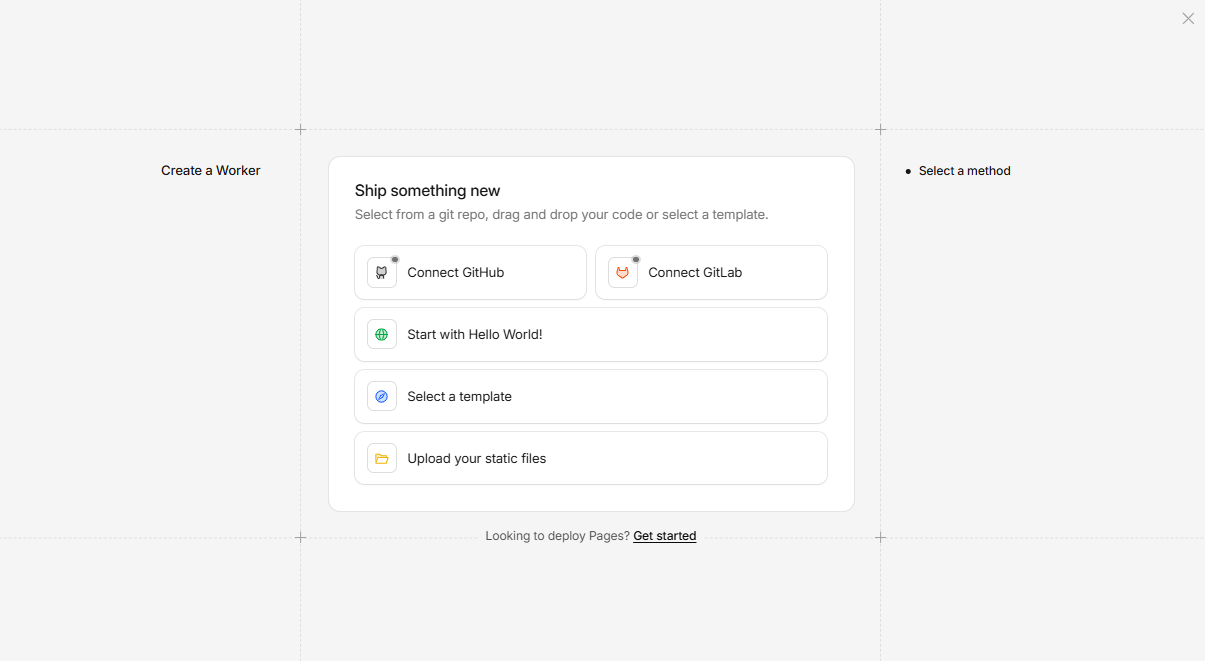This screenshot has height=661, width=1205.
Task: Click the GitLab fox logo icon
Action: point(622,273)
